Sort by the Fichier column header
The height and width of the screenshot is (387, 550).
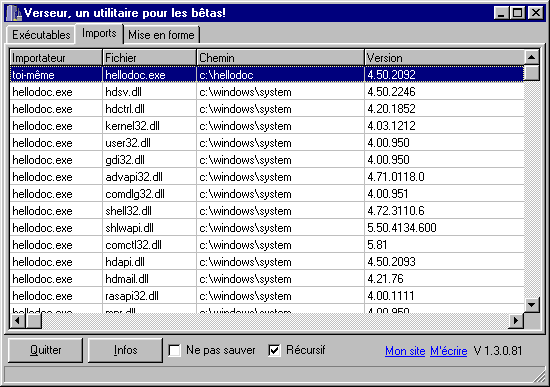coord(149,58)
